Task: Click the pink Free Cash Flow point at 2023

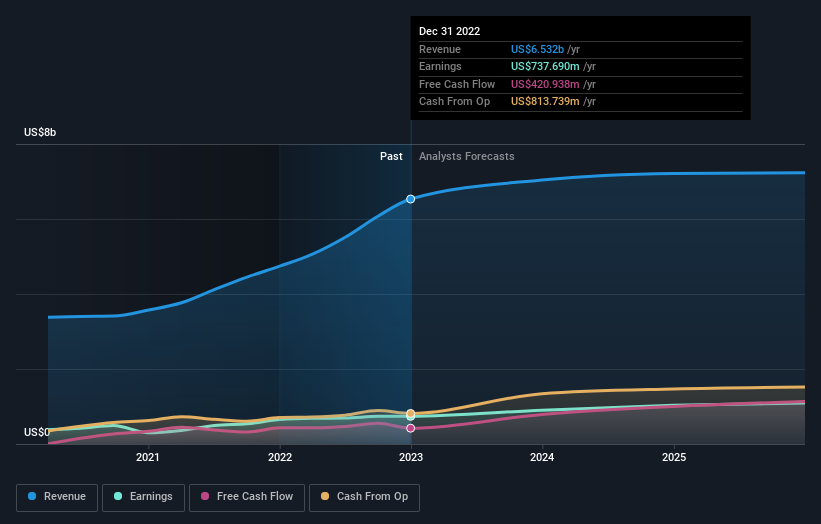Action: point(411,428)
